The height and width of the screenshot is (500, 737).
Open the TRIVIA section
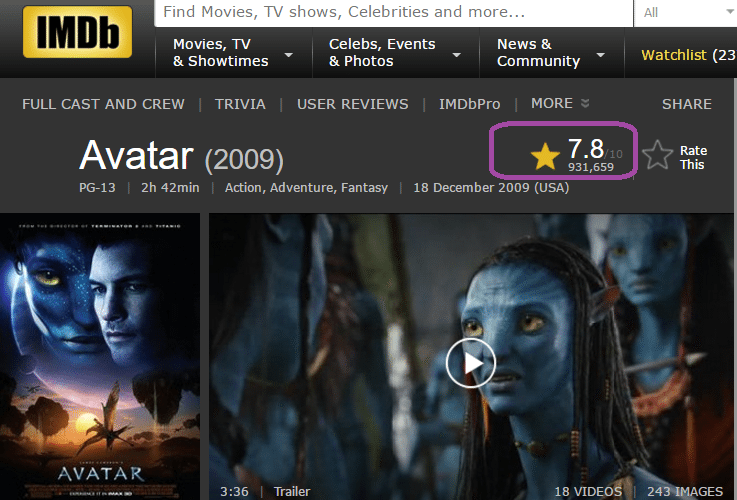point(240,104)
